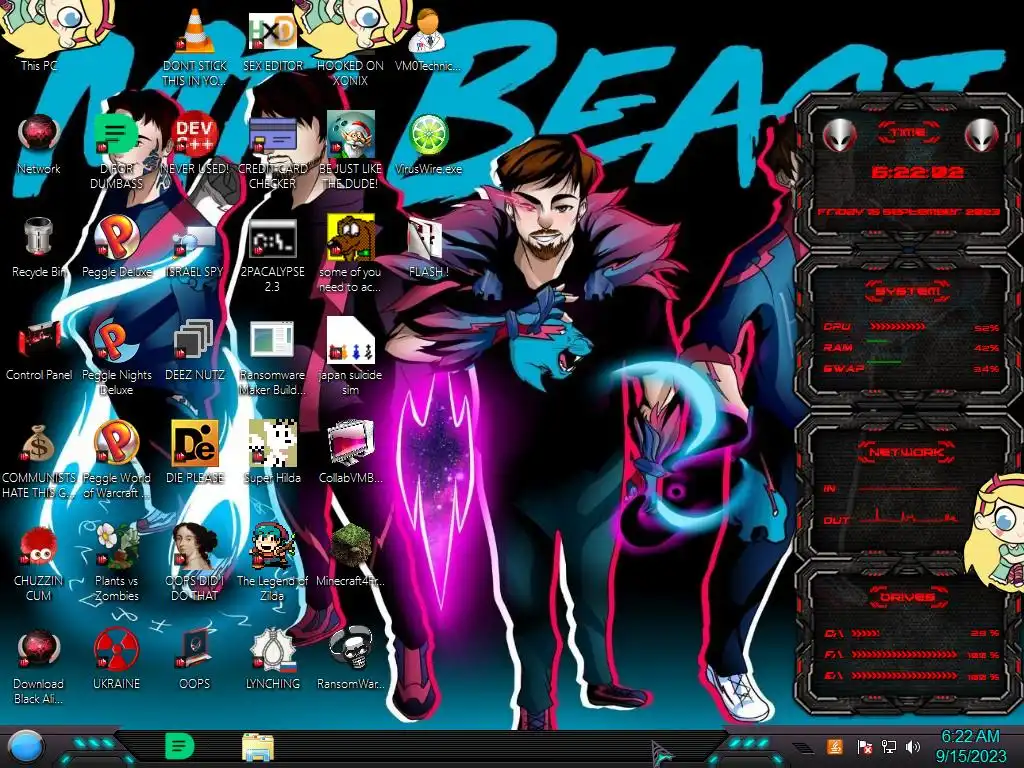Viewport: 1024px width, 768px height.
Task: Click the F:\ drive row in Drives gadget
Action: [912, 654]
